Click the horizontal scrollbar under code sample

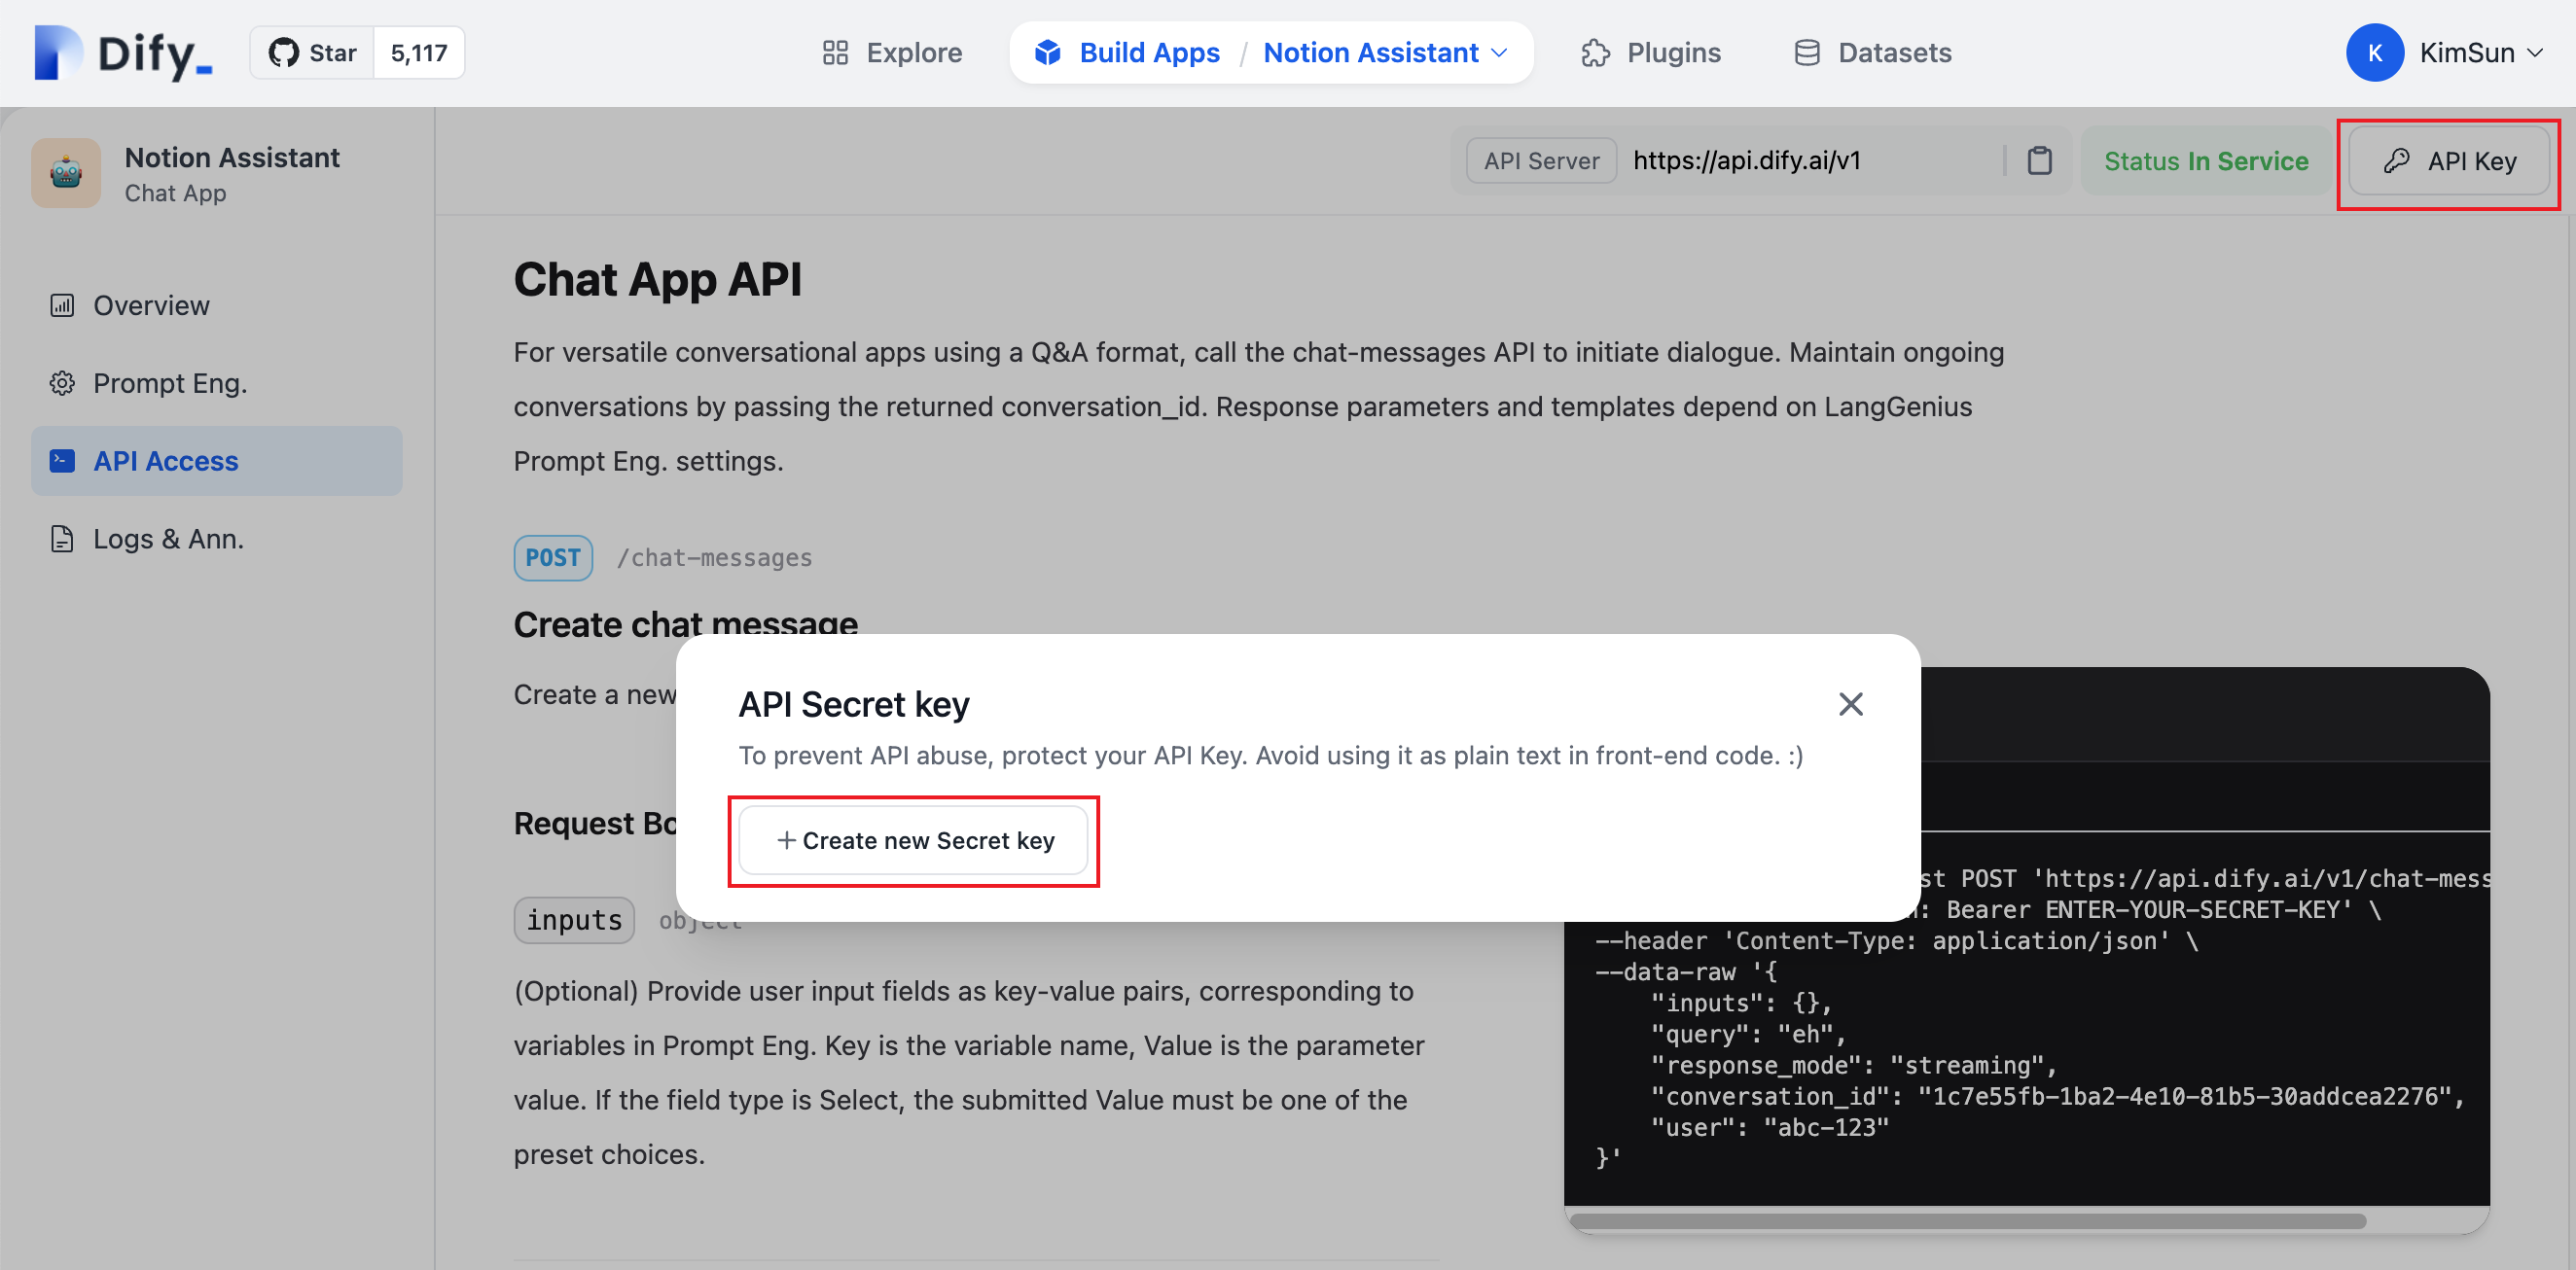coord(1967,1221)
